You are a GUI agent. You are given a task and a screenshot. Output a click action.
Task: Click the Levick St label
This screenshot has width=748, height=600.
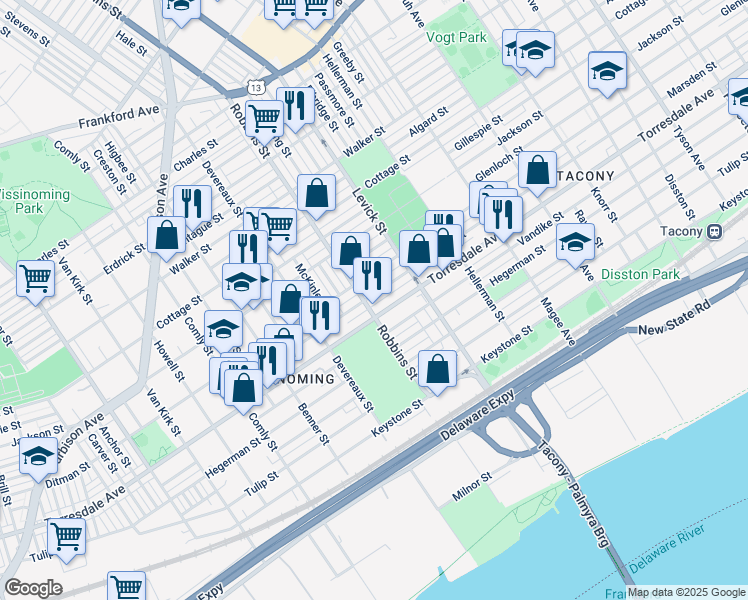tap(369, 211)
